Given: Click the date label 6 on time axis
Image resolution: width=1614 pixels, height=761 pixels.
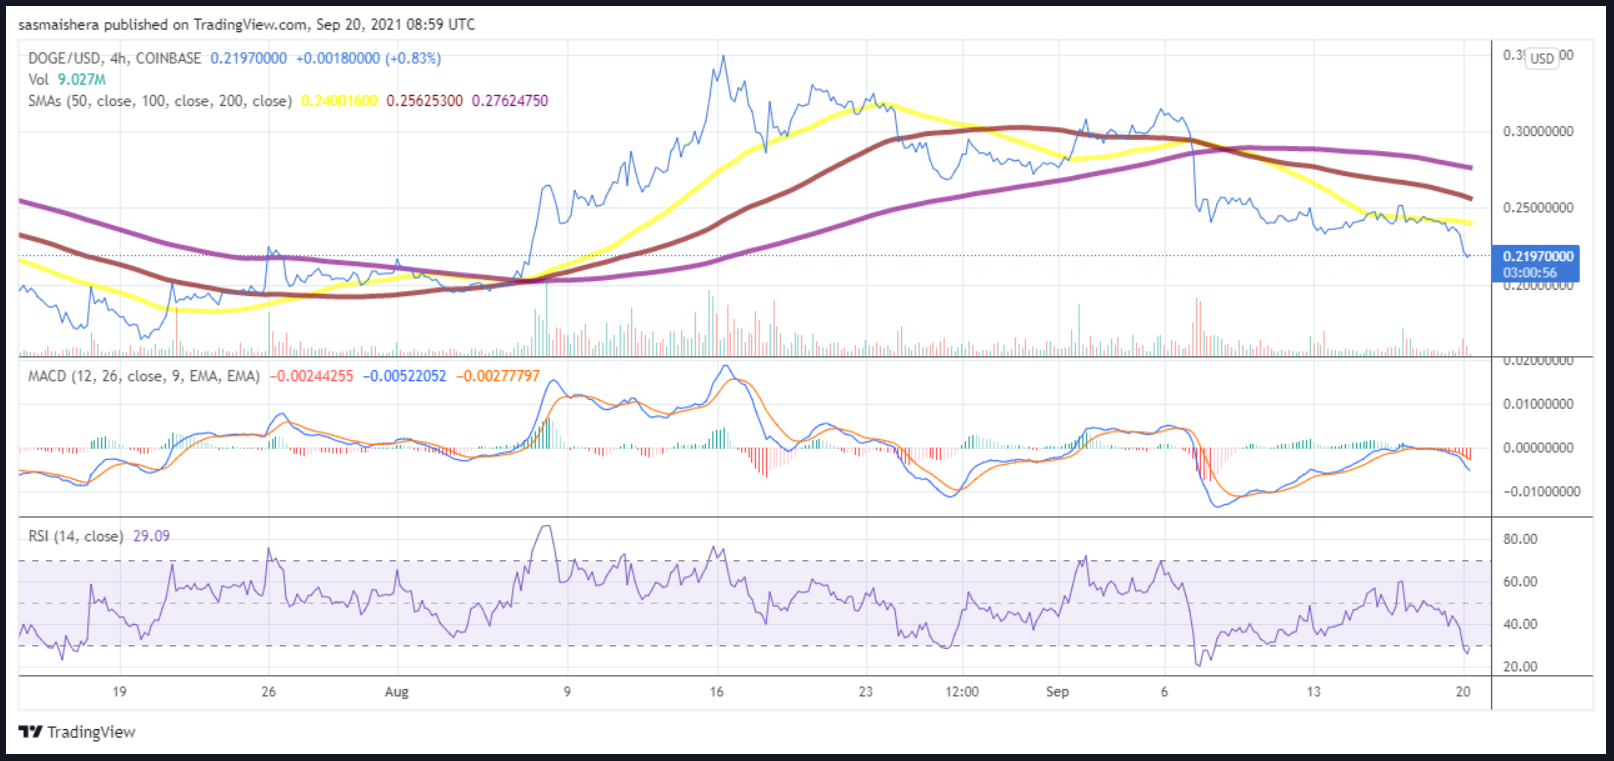Looking at the screenshot, I should pos(1164,691).
